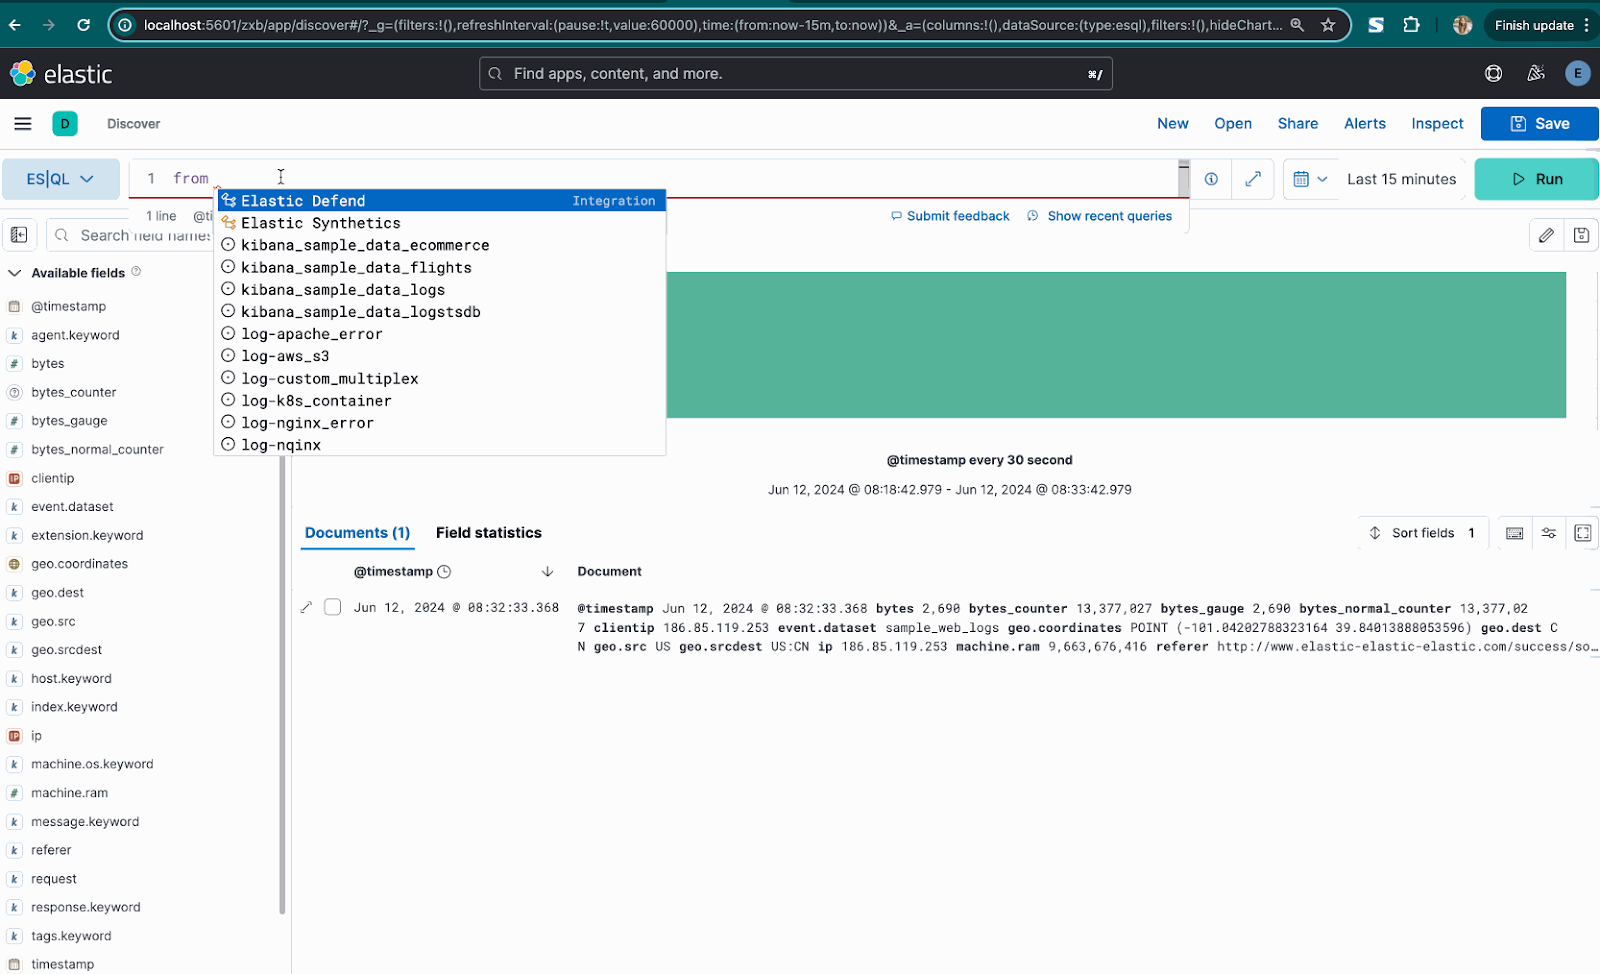Choose kibana_sample_data_ecommerce suggestion

pyautogui.click(x=440, y=245)
